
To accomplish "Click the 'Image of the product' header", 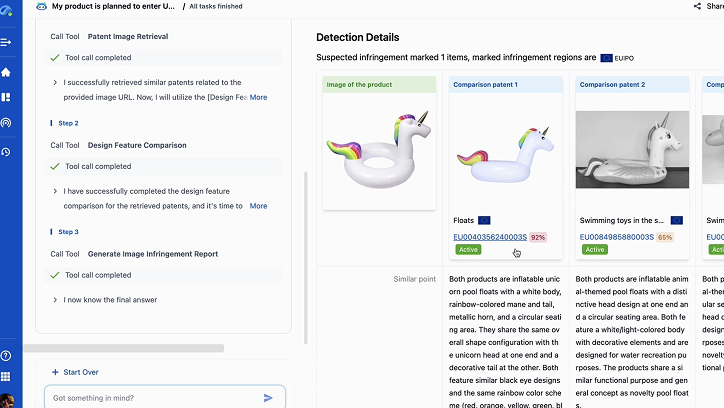I will point(359,84).
